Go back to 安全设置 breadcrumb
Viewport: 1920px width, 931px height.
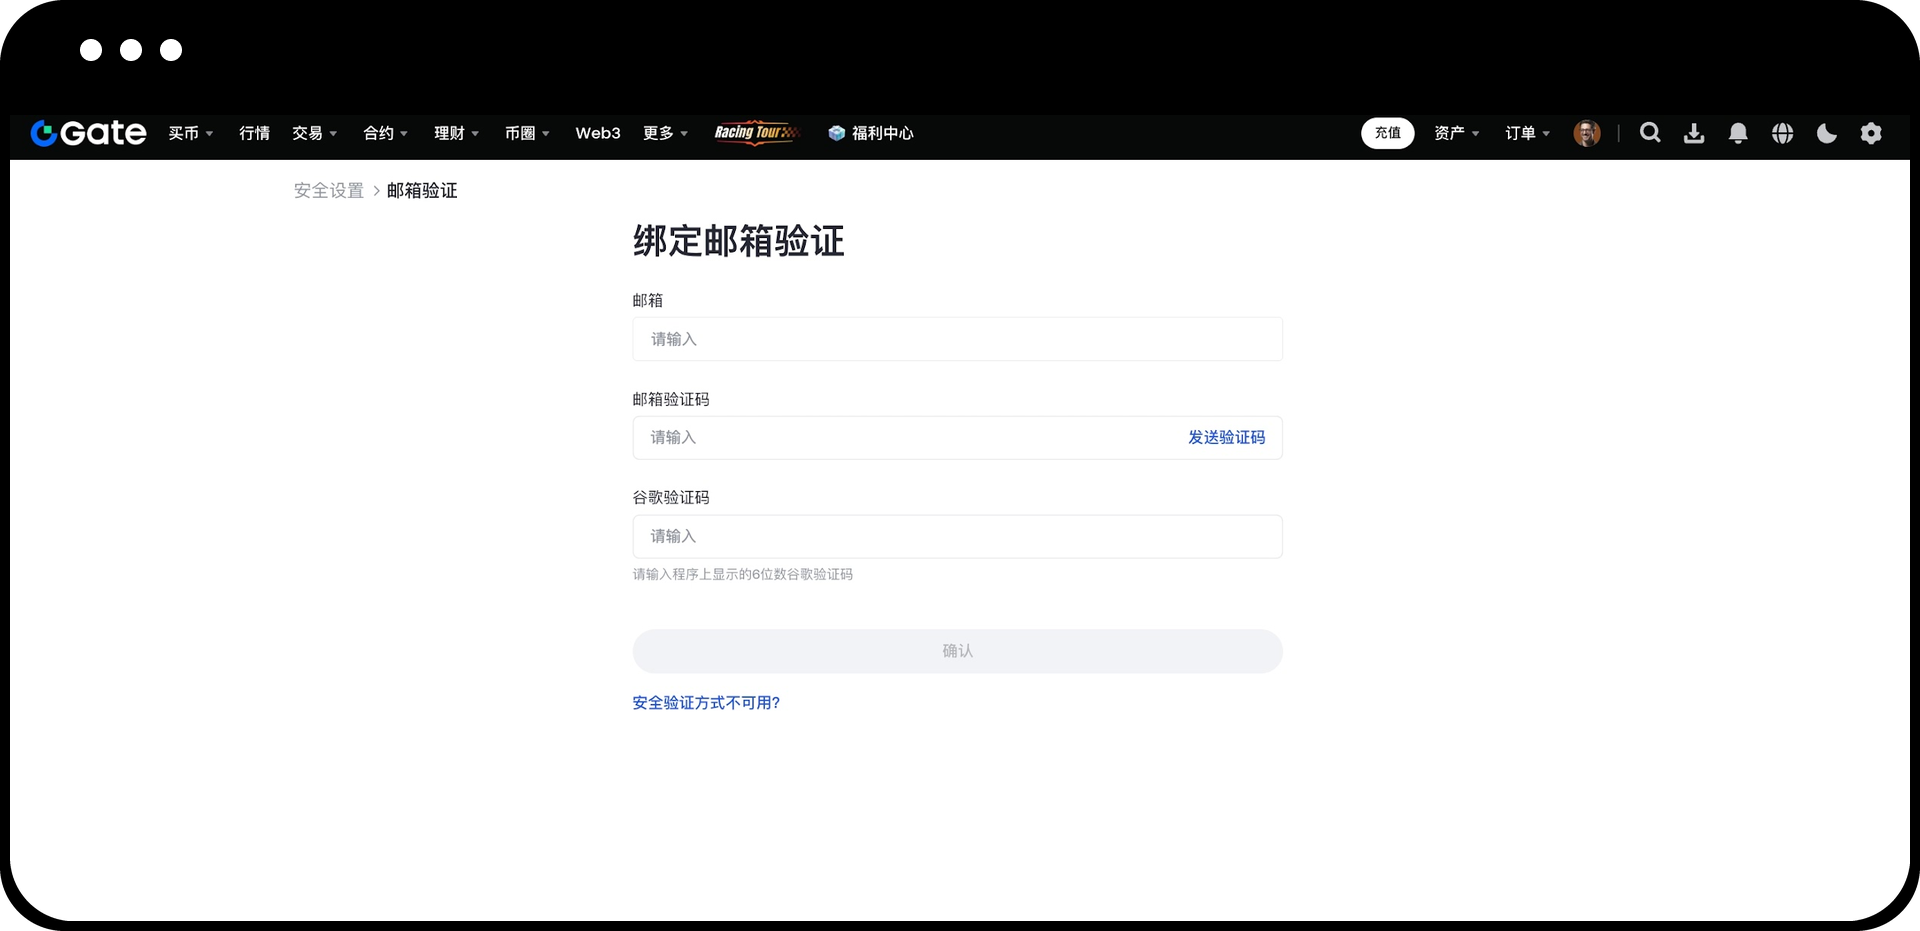point(328,191)
